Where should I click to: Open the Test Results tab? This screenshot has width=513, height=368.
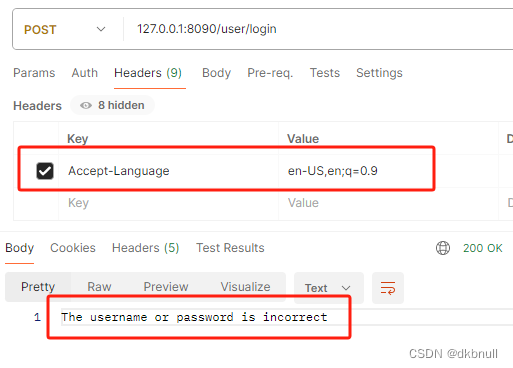(x=230, y=248)
